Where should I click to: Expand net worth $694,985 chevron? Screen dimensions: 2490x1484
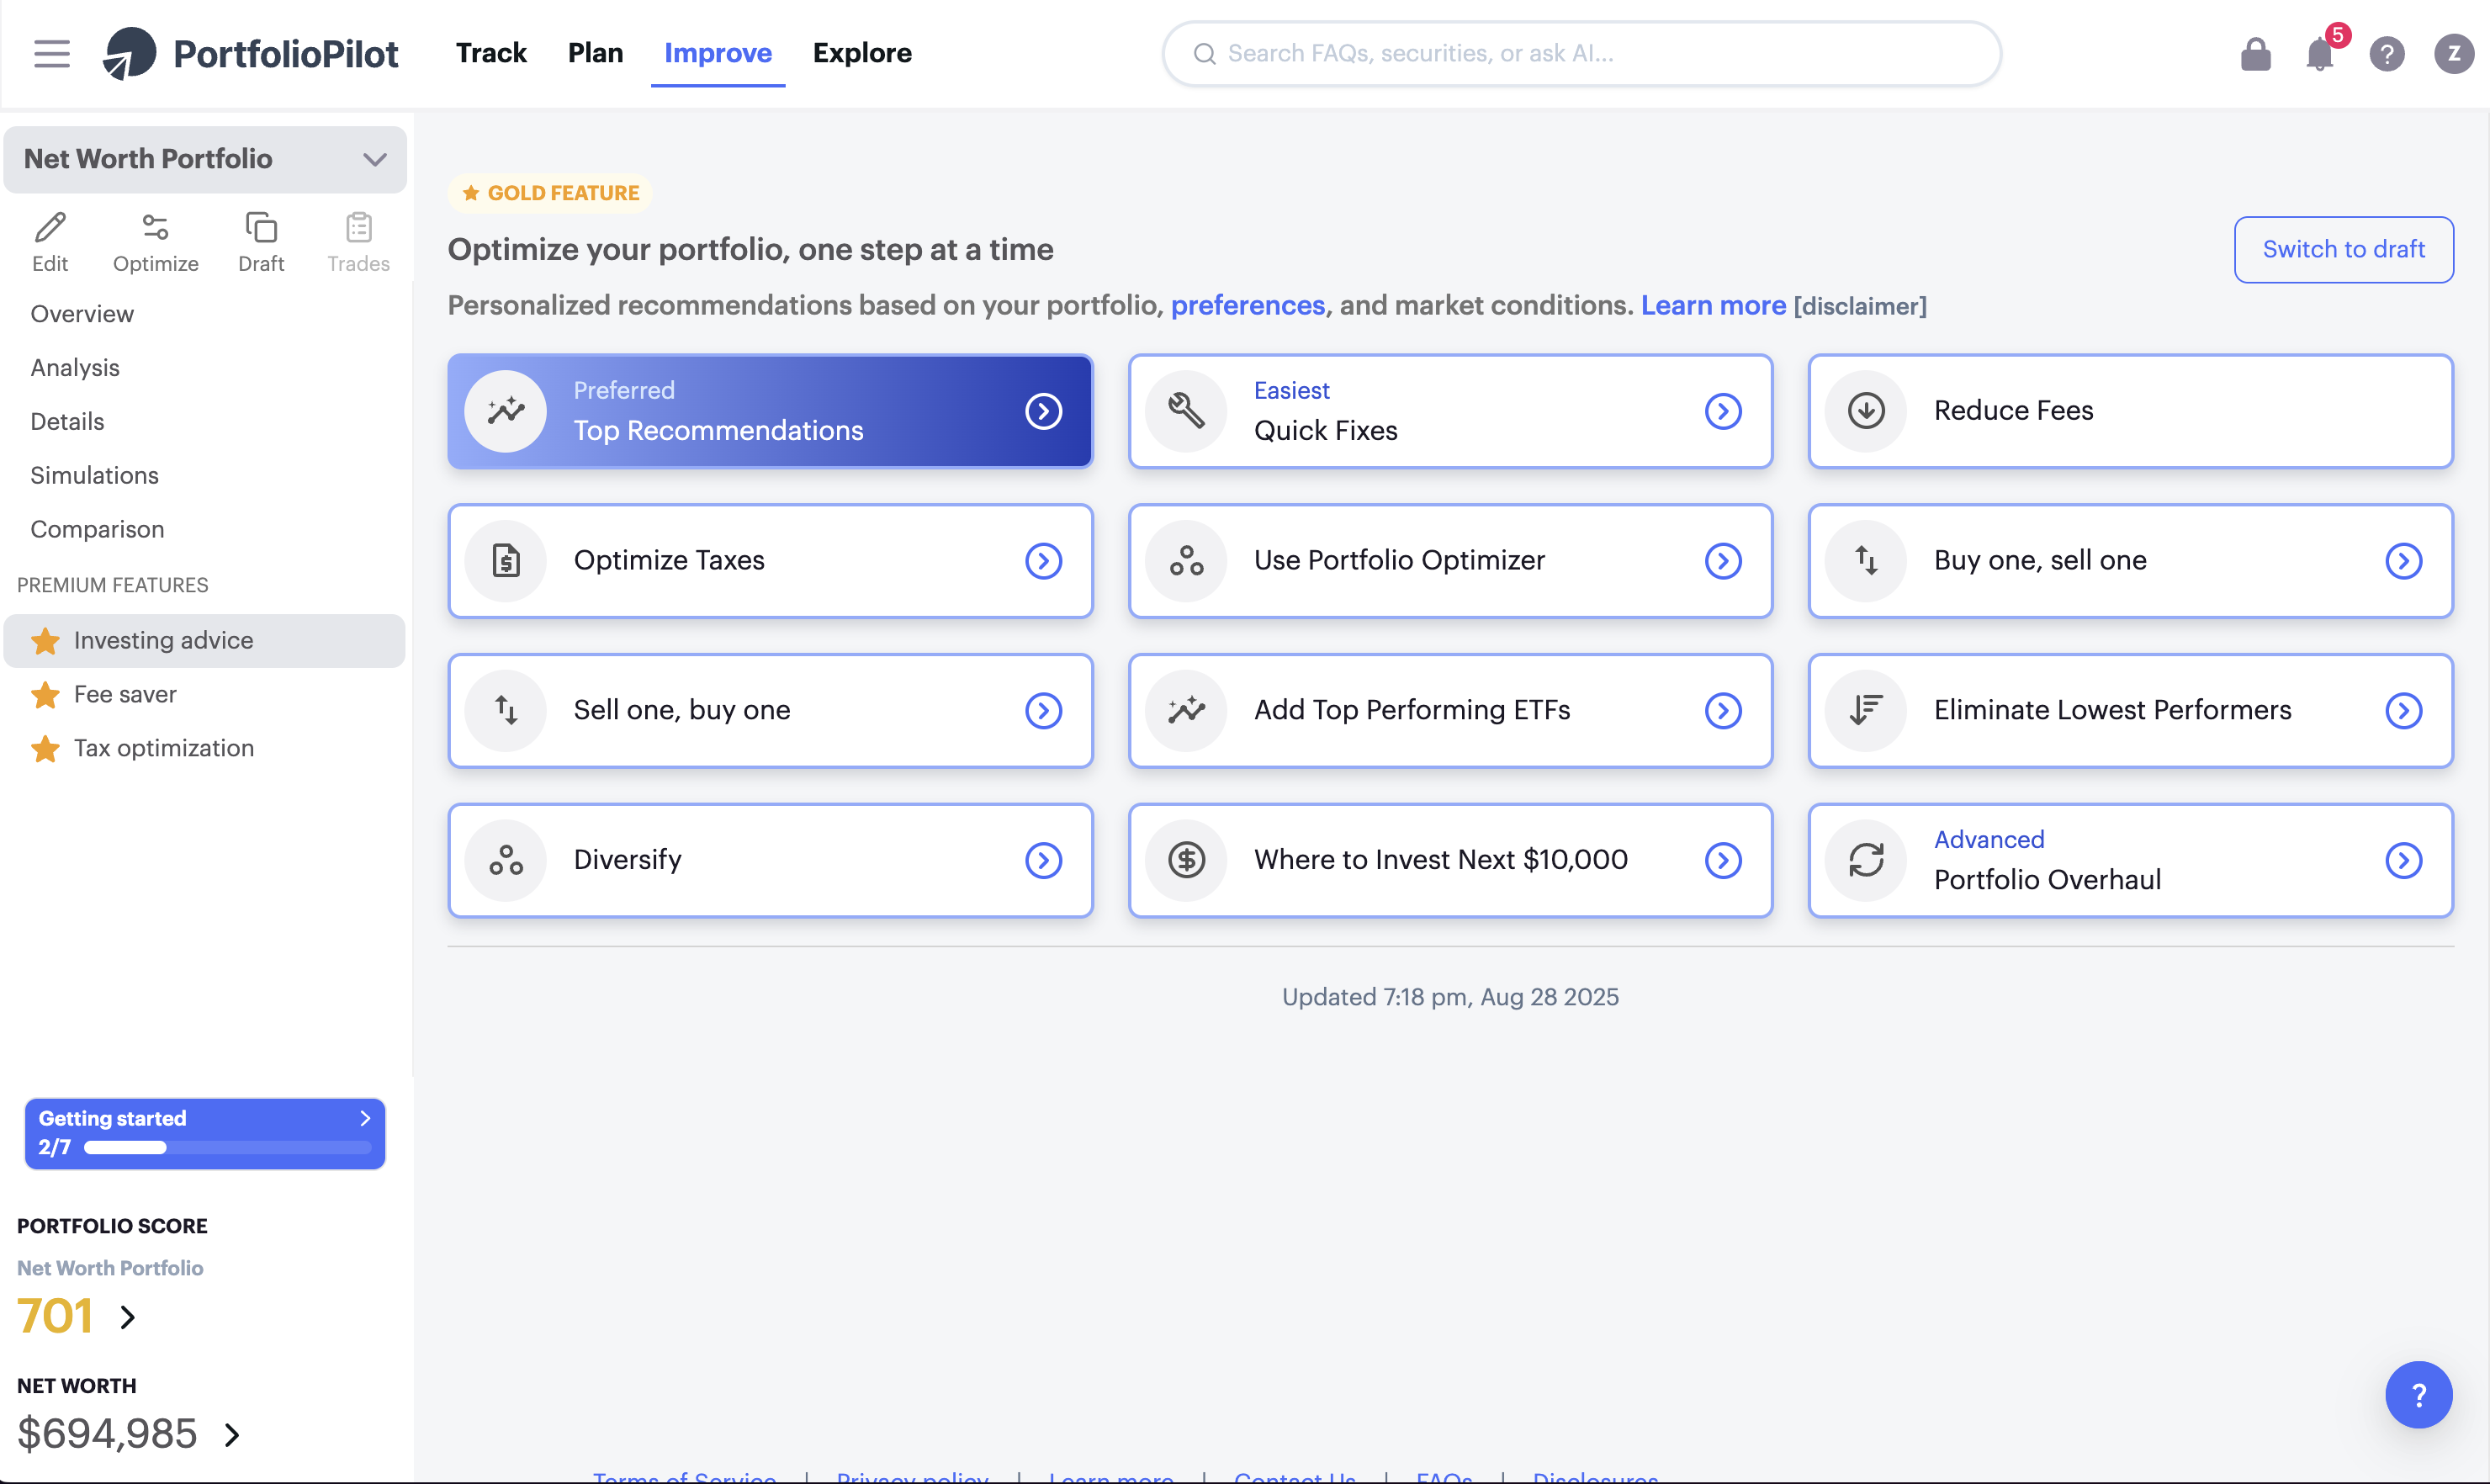pos(232,1435)
